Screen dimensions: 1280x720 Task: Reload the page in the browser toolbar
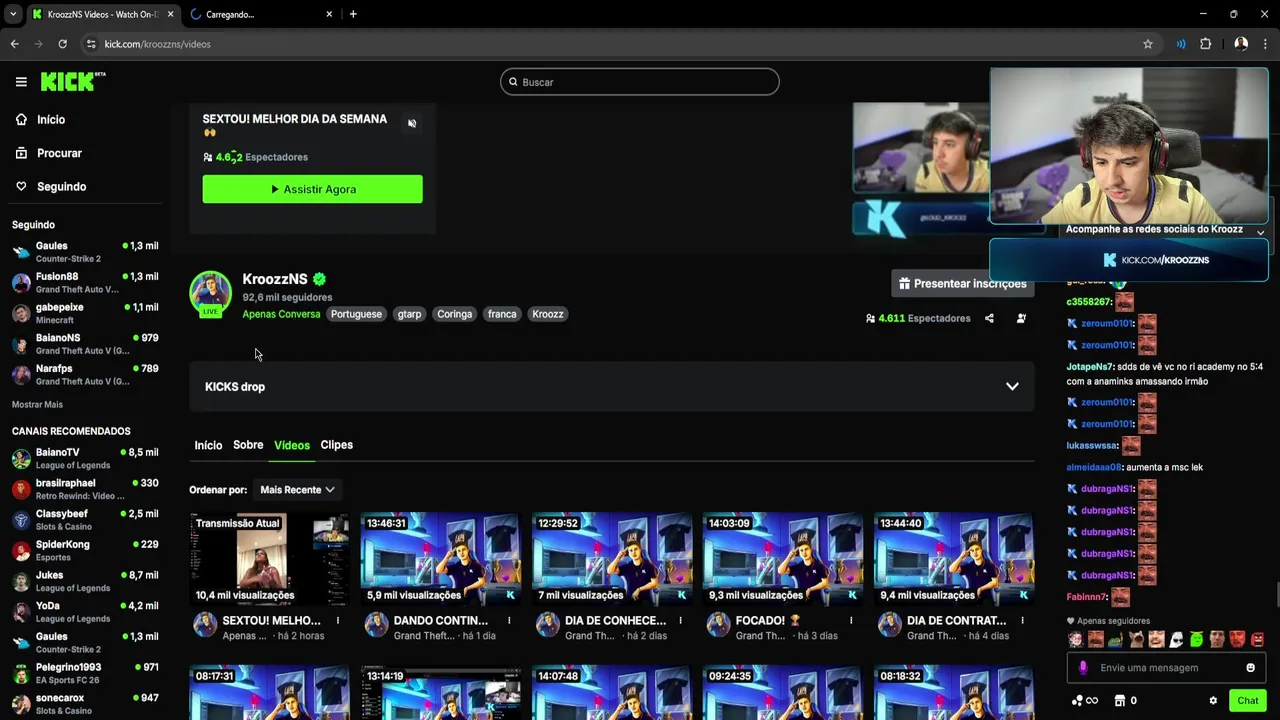[x=62, y=44]
